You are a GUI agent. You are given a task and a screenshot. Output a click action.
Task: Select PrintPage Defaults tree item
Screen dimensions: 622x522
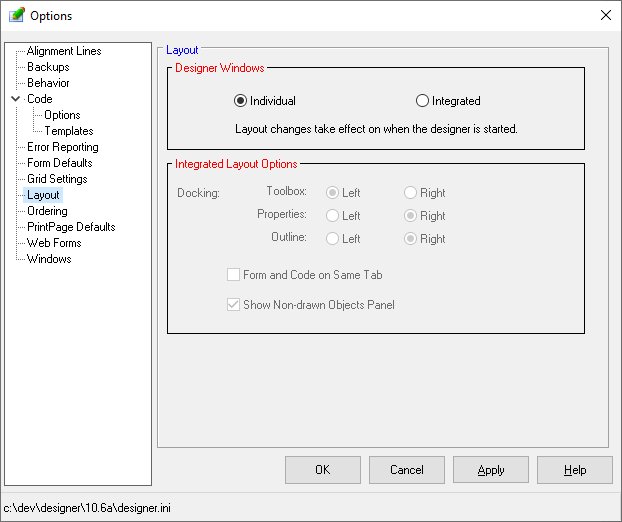[x=70, y=227]
